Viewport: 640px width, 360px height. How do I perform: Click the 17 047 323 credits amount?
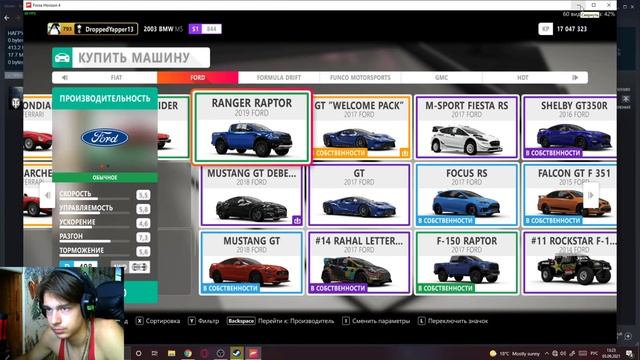coord(572,29)
